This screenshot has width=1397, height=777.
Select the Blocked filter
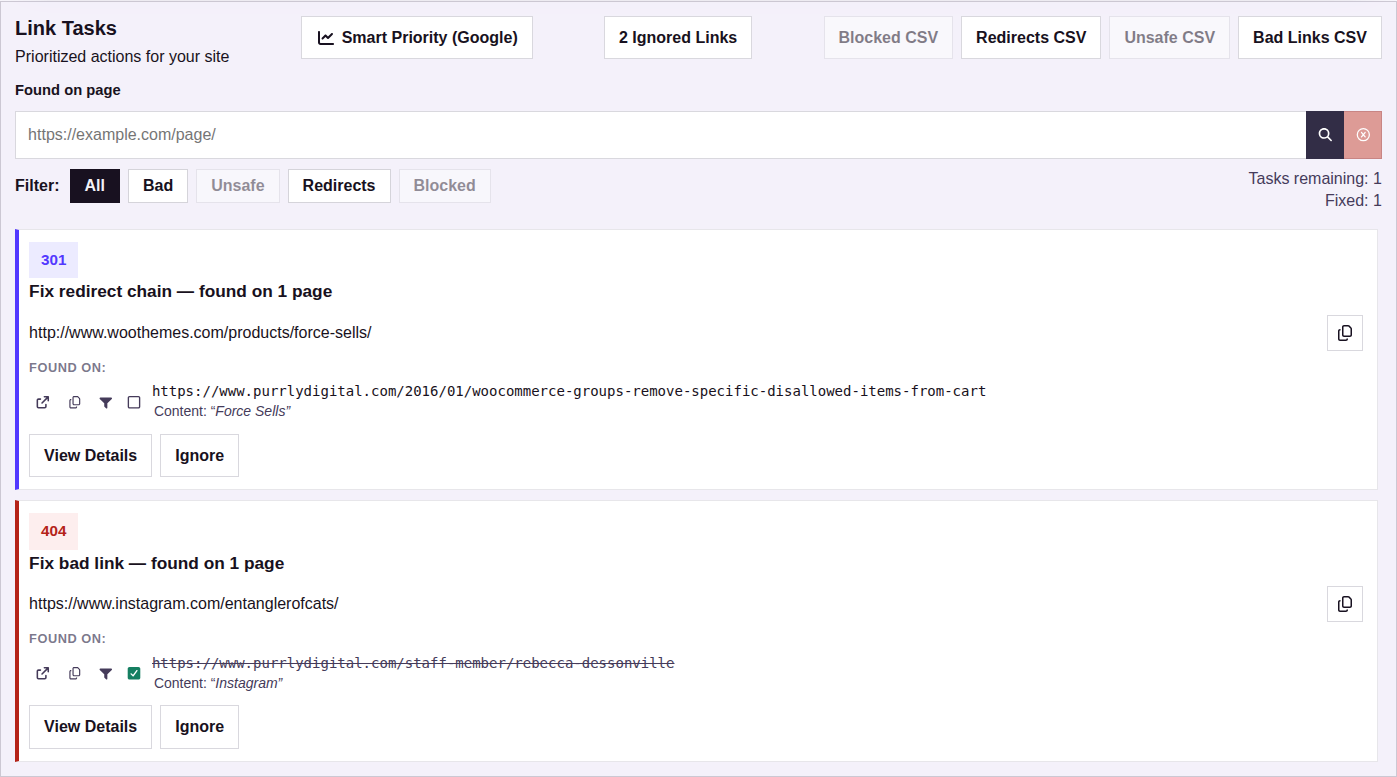pyautogui.click(x=445, y=186)
